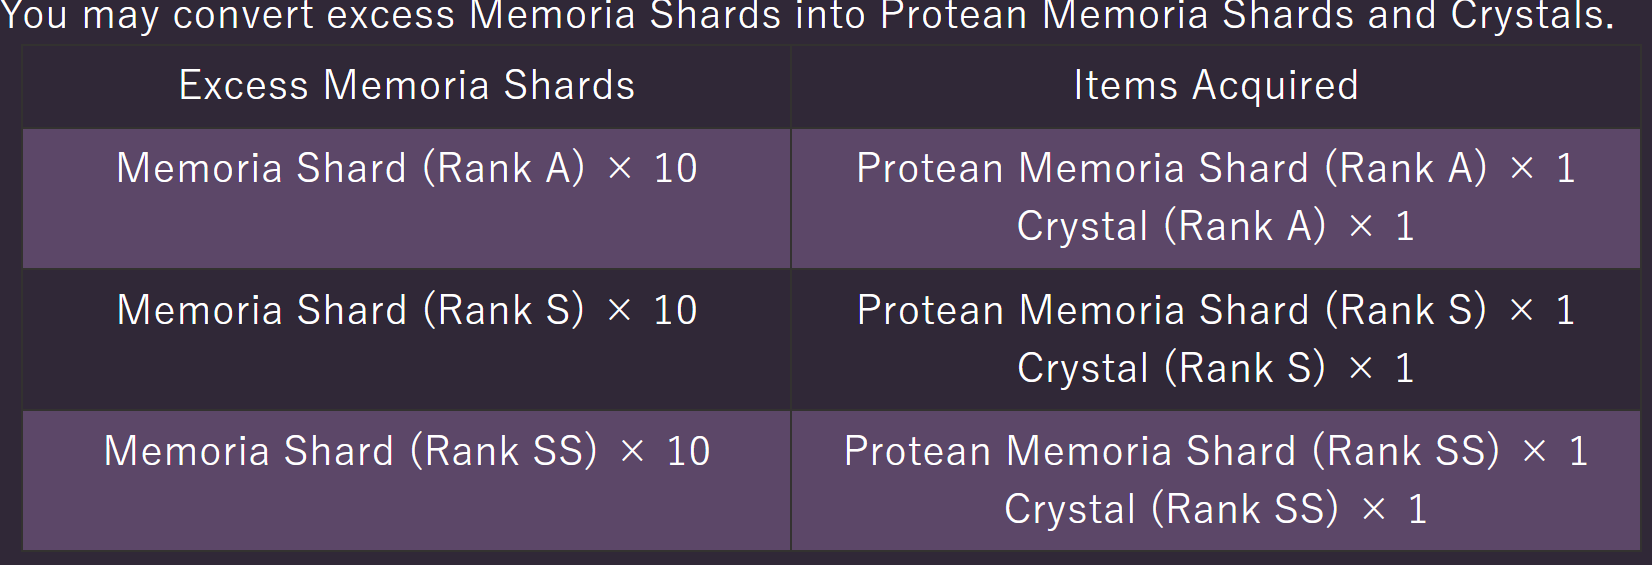Click 'Protean Memoria Shard (Rank SS)' text

click(1171, 451)
